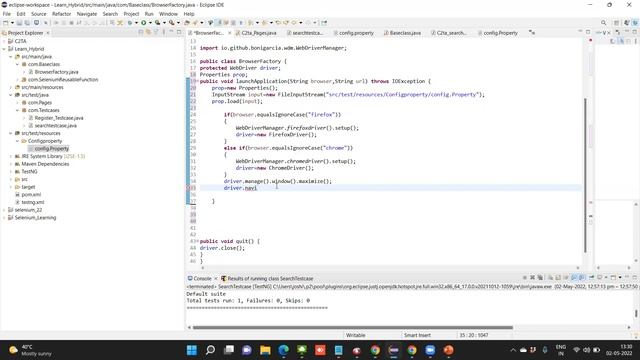Switch to Baseclass.java editor tab
The width and height of the screenshot is (640, 360).
(402, 33)
